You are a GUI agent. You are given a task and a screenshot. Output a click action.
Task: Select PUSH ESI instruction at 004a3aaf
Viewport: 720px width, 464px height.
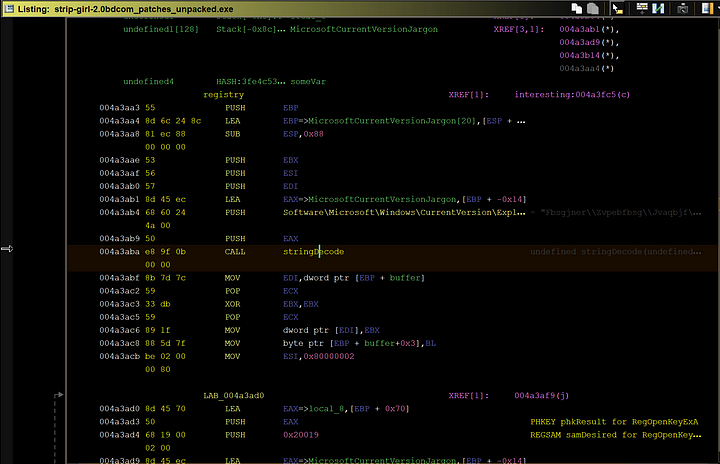261,173
